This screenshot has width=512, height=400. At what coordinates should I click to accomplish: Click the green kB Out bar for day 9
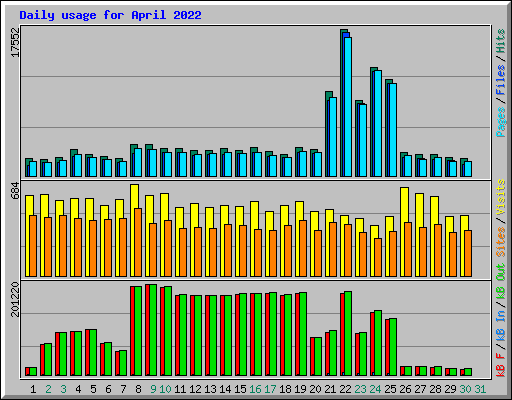pos(153,330)
